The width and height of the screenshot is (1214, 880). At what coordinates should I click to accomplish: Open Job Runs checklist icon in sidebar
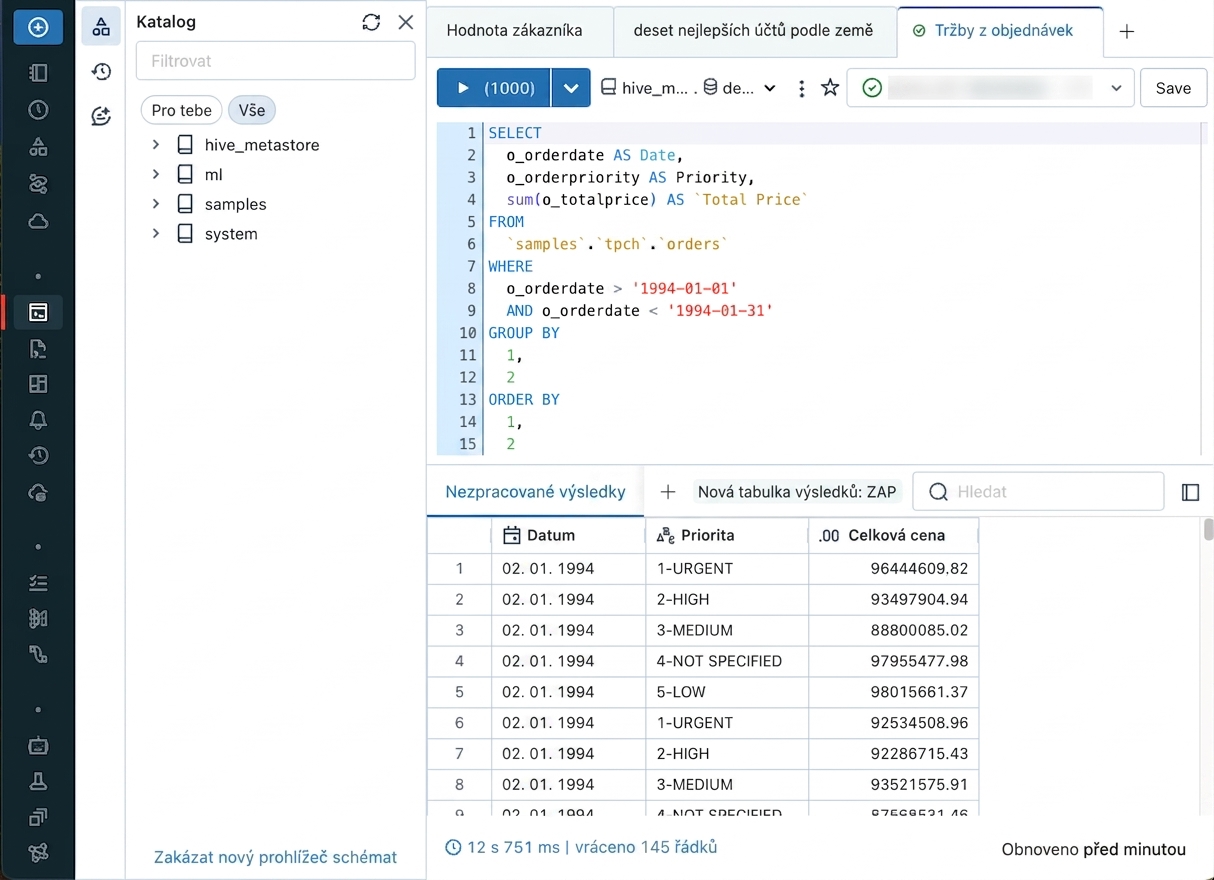tap(38, 583)
